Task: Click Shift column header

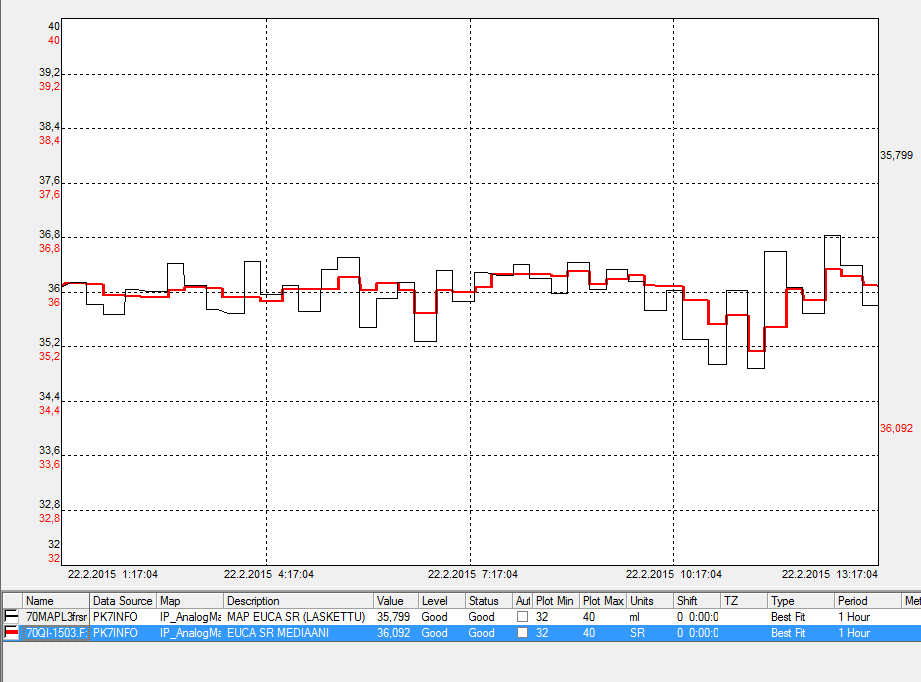Action: [x=697, y=601]
